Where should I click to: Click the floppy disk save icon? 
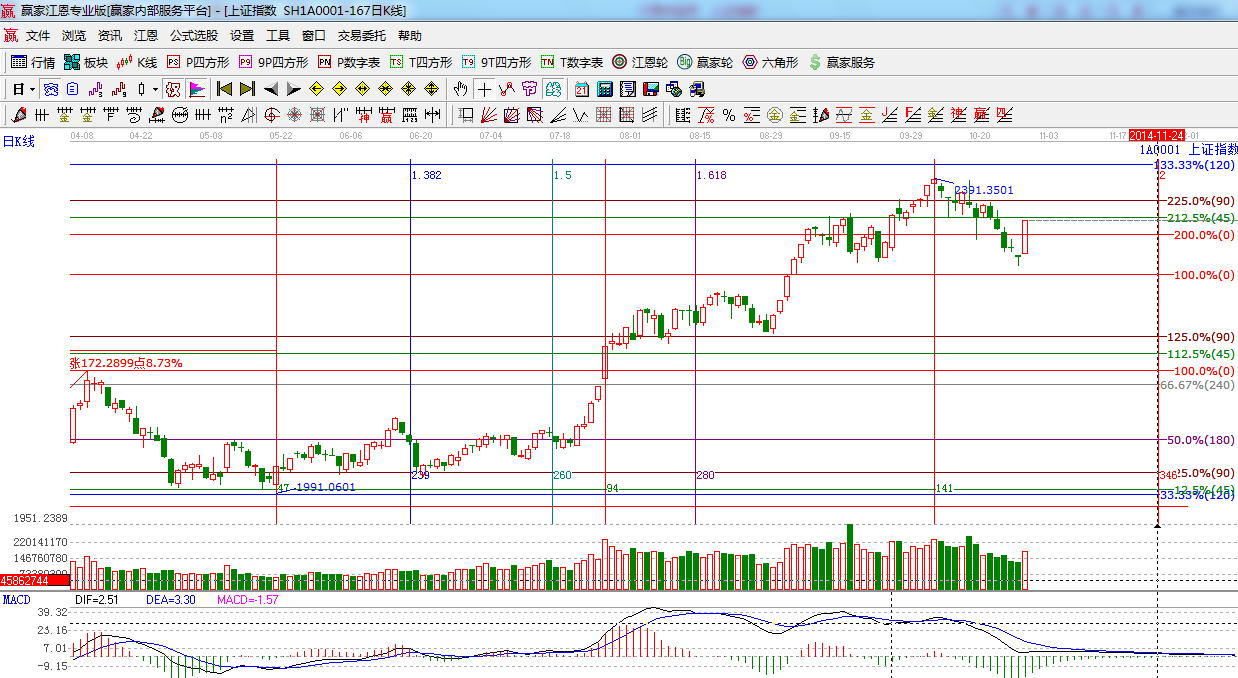650,89
